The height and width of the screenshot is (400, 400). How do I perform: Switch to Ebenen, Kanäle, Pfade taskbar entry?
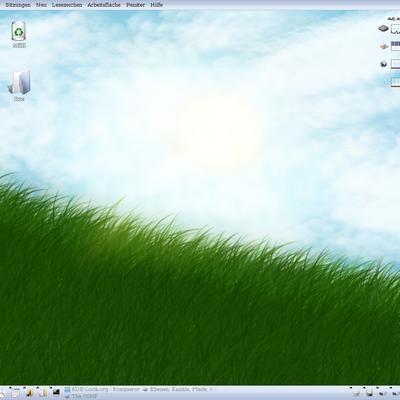coord(179,389)
